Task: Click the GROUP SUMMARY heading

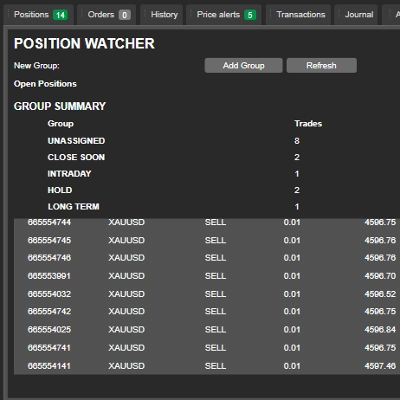Action: (60, 106)
